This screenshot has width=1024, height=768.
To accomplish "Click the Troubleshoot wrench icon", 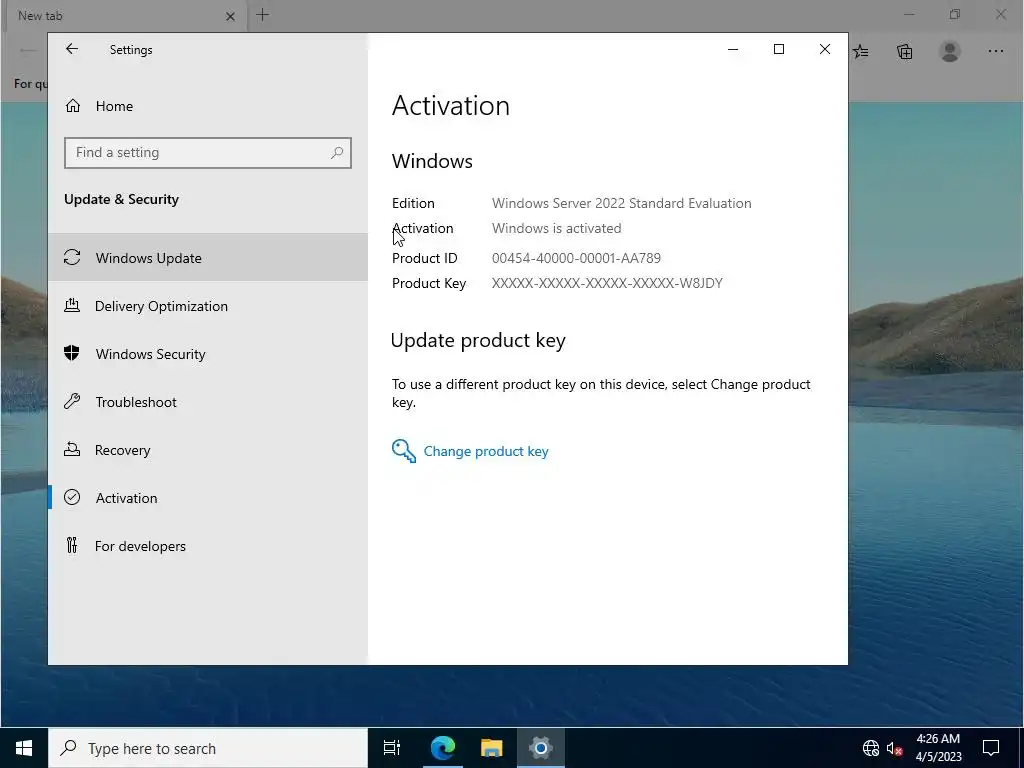I will click(72, 401).
